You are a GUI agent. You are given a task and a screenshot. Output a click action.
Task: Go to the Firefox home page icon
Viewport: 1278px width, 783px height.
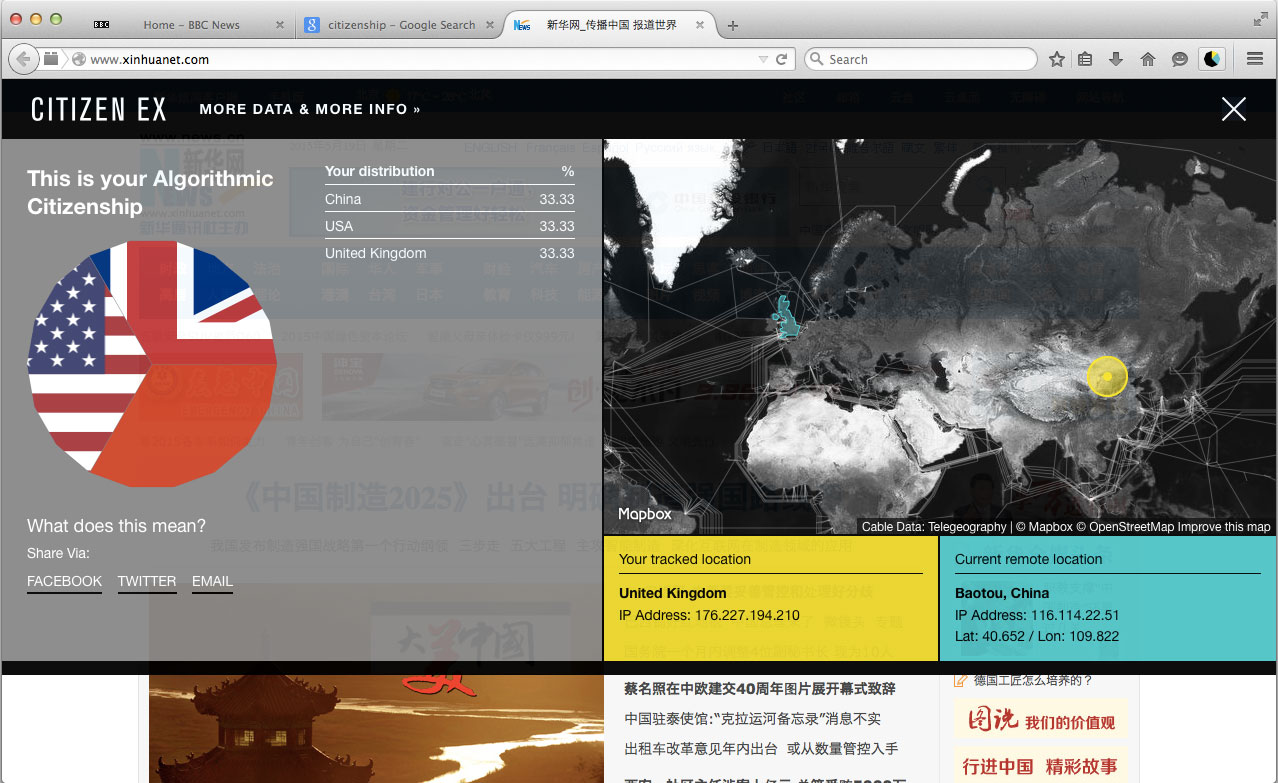1148,59
